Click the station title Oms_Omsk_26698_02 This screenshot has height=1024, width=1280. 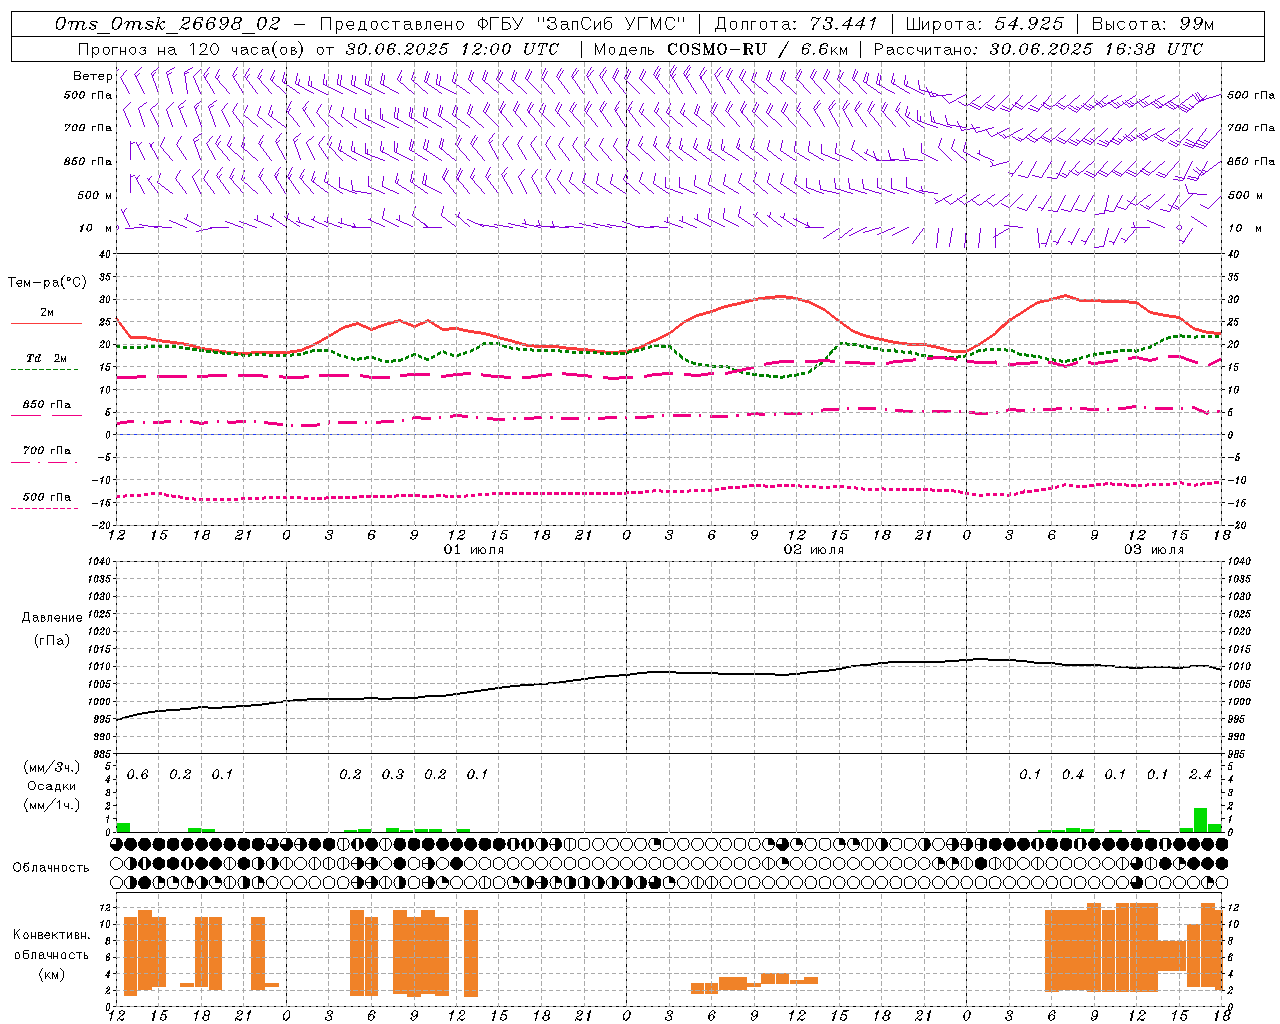[168, 24]
